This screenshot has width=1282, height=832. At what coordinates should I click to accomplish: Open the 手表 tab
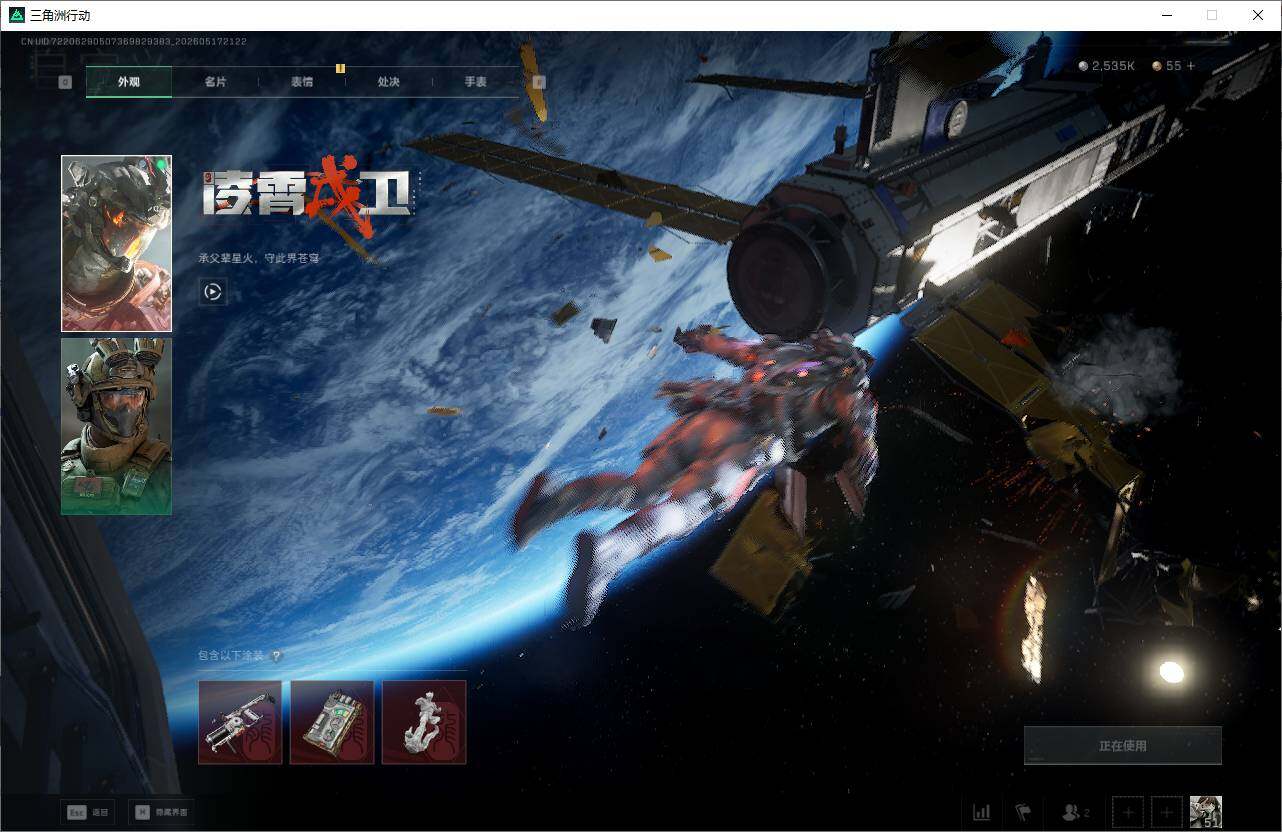(476, 82)
